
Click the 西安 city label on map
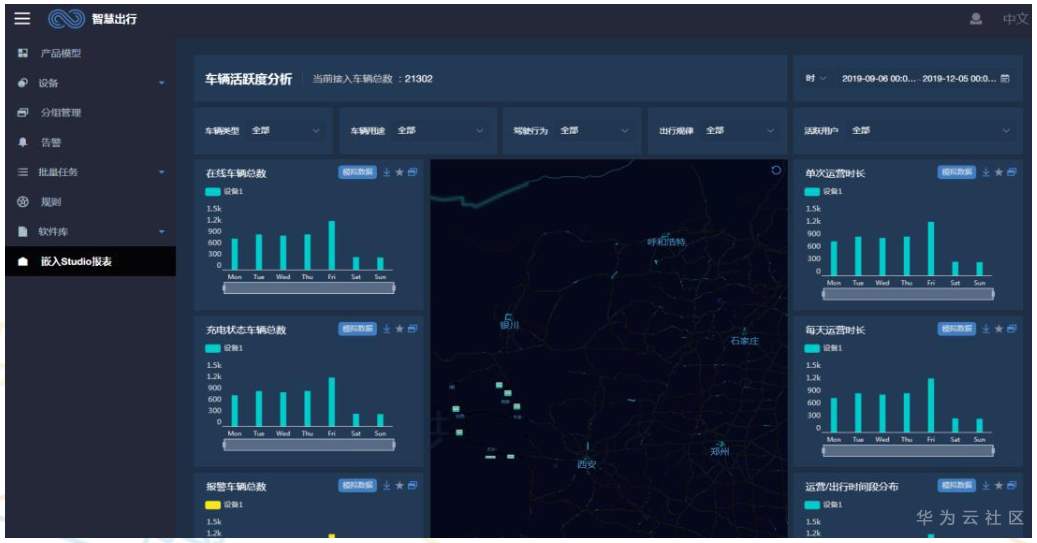coord(587,464)
